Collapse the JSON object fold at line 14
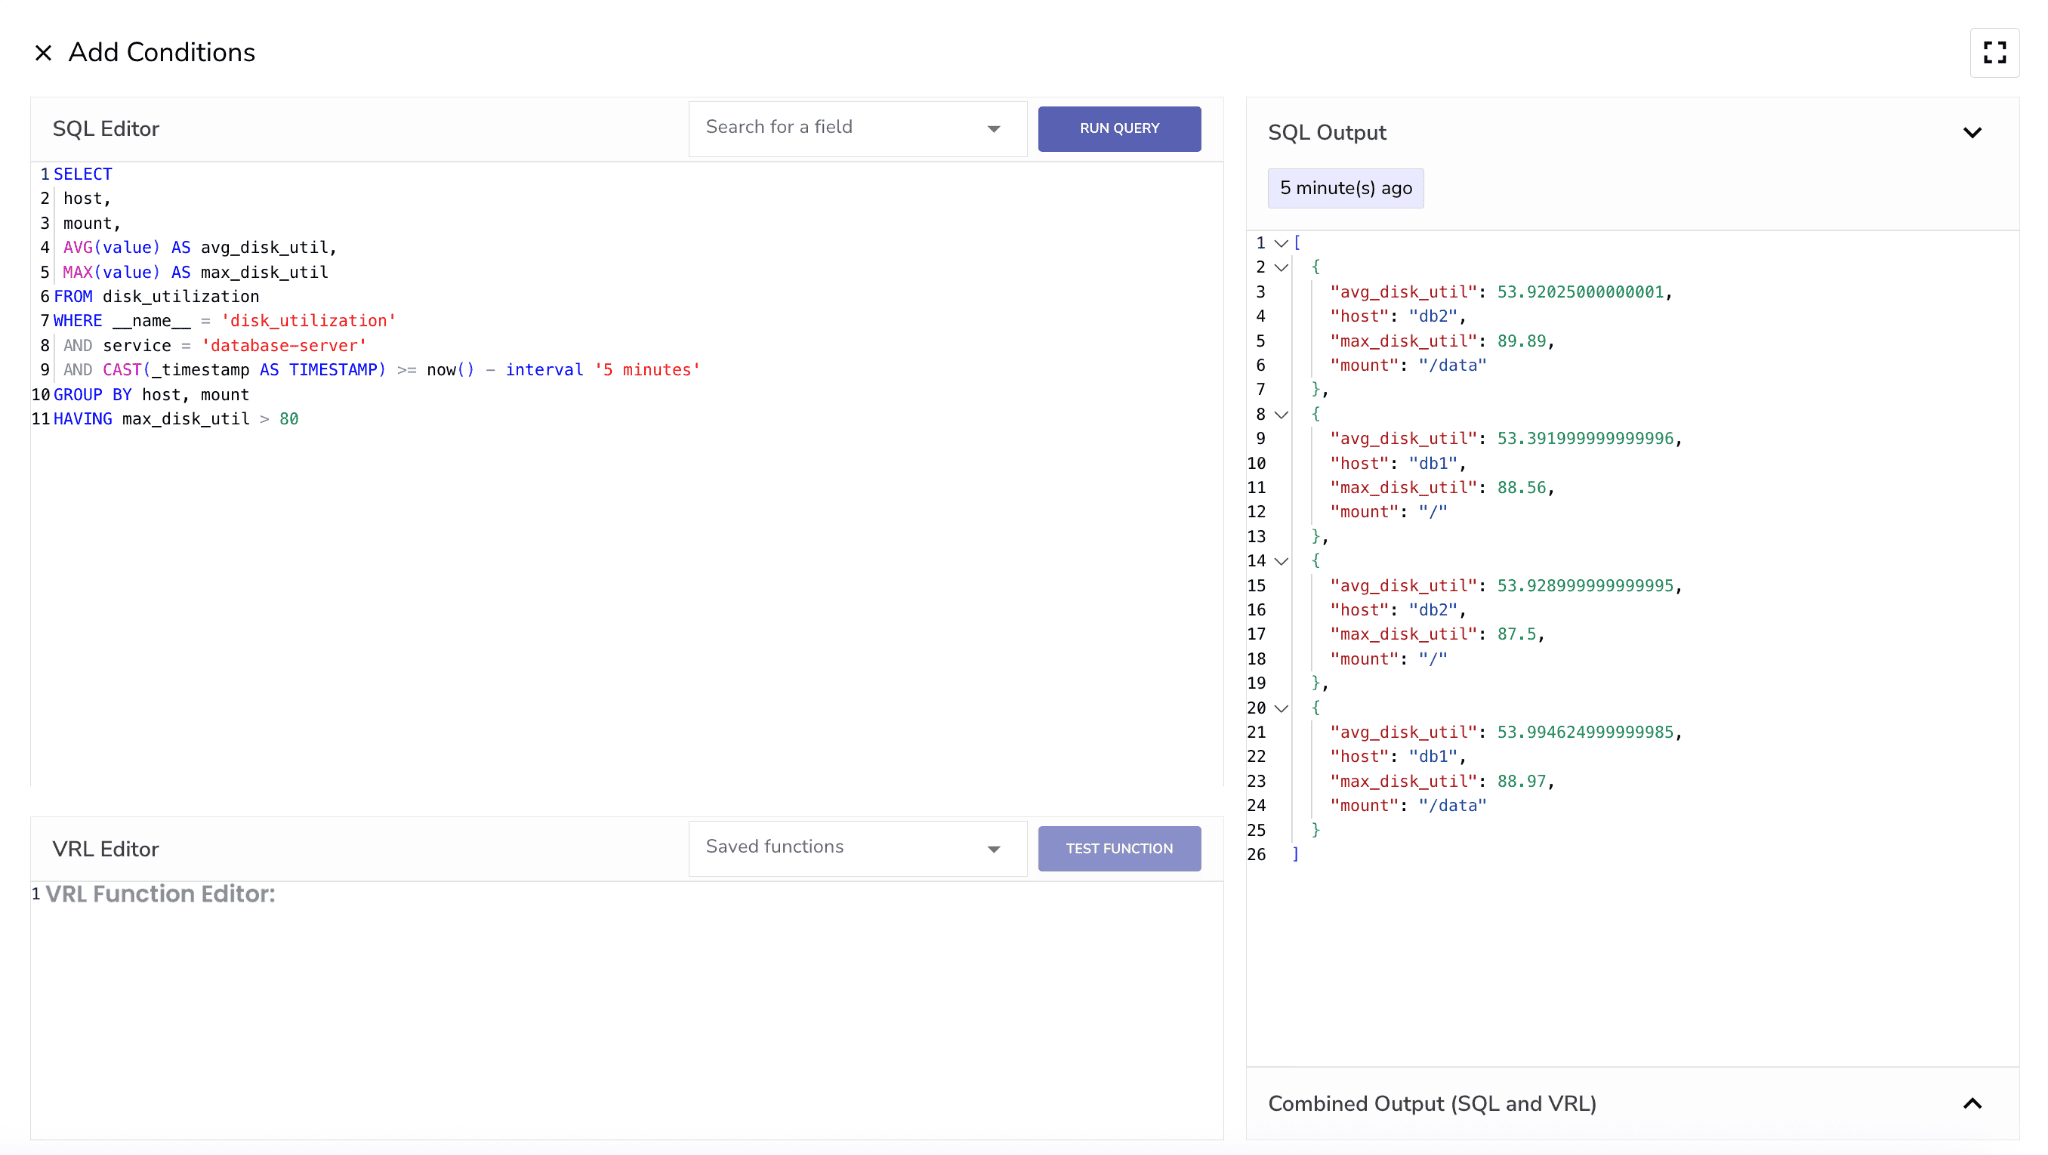 click(1281, 562)
